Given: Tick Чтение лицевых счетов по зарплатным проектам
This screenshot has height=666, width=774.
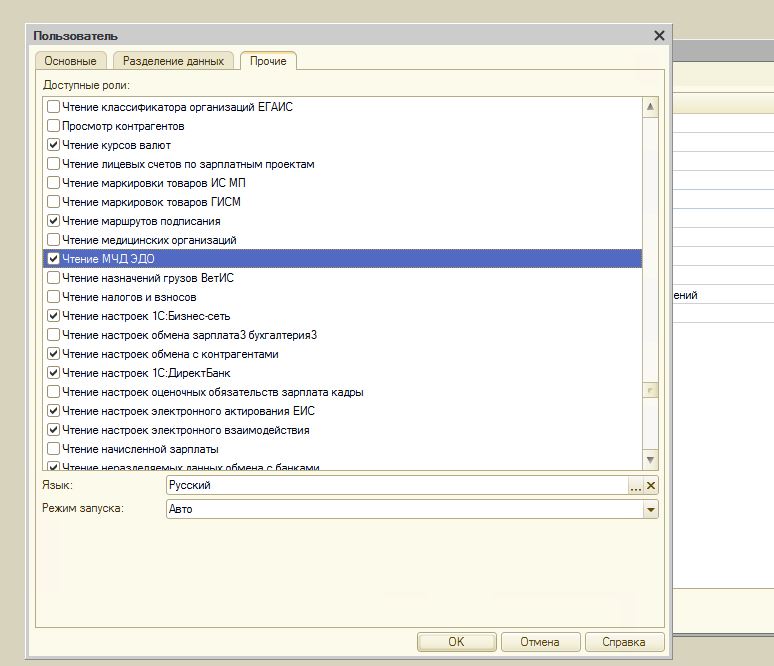Looking at the screenshot, I should coord(53,164).
